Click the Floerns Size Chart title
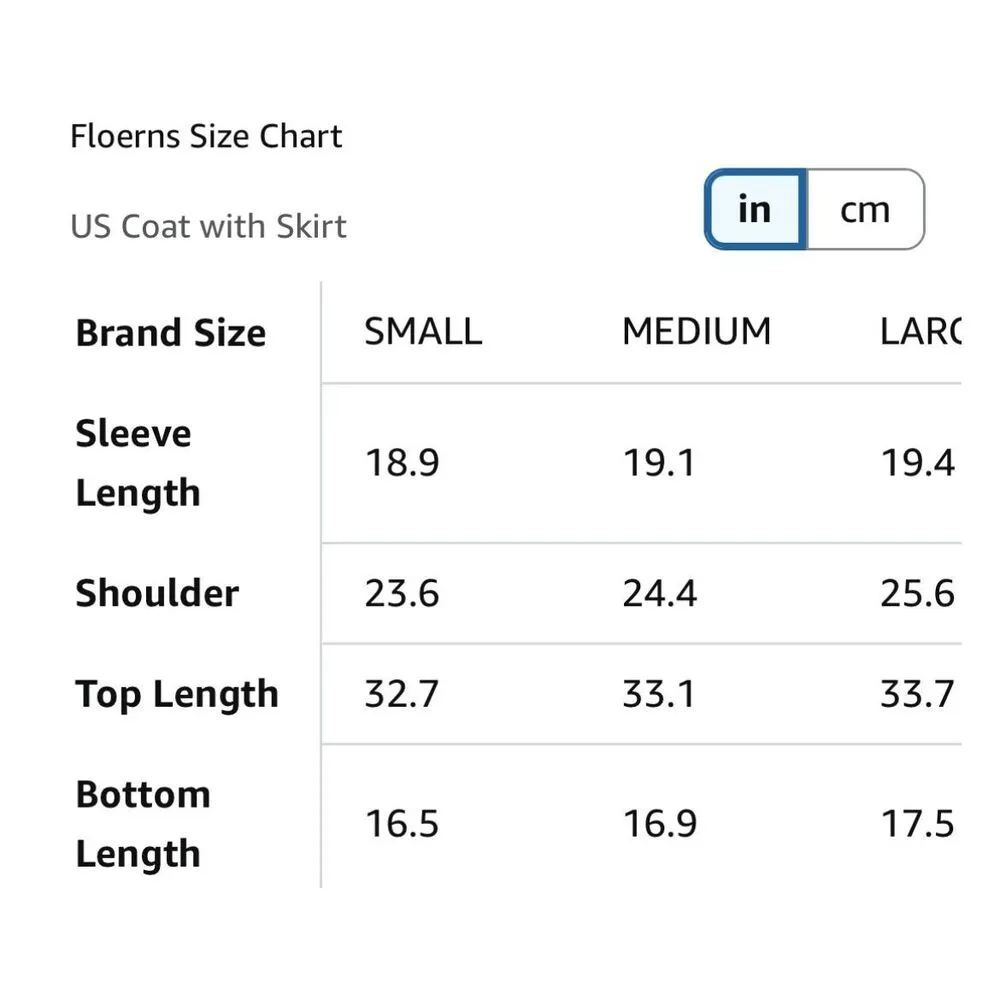Viewport: 1000px width, 1000px height. pos(206,136)
